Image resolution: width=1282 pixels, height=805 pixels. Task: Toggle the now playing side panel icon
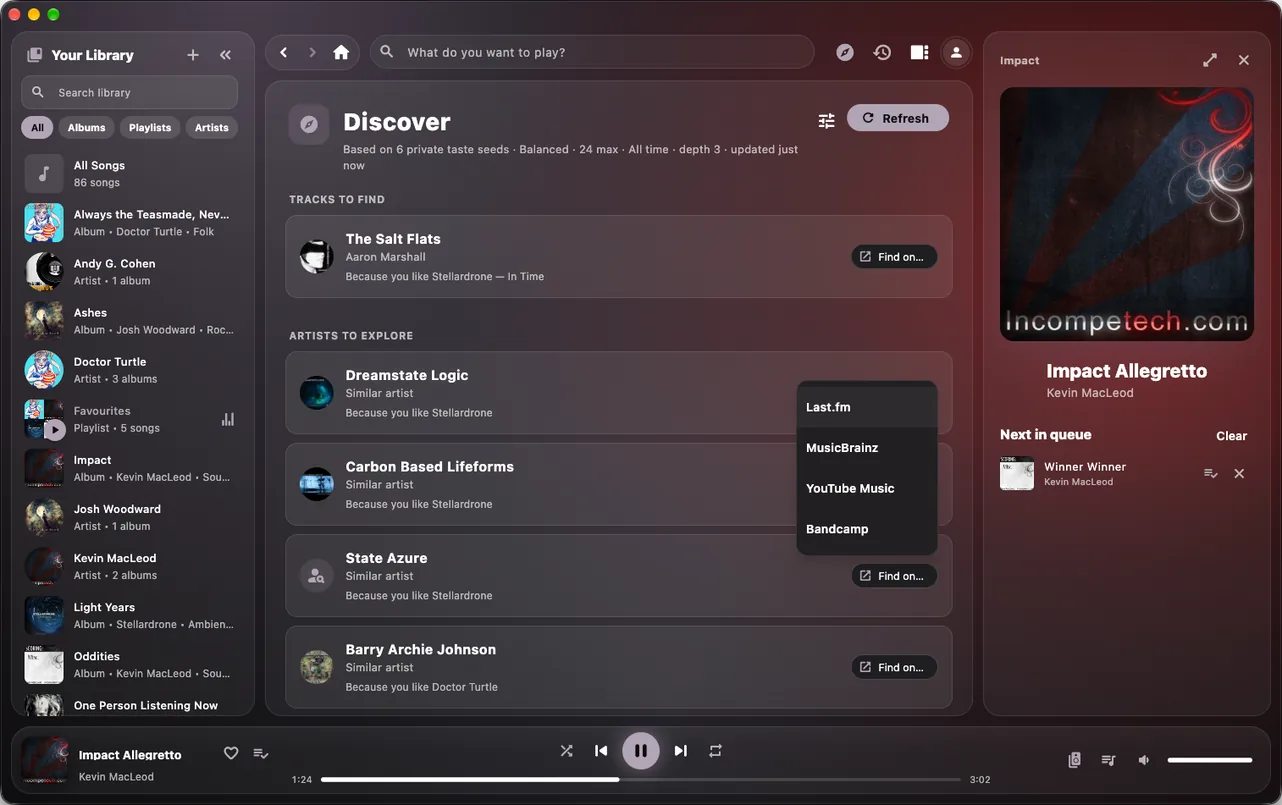pyautogui.click(x=919, y=52)
